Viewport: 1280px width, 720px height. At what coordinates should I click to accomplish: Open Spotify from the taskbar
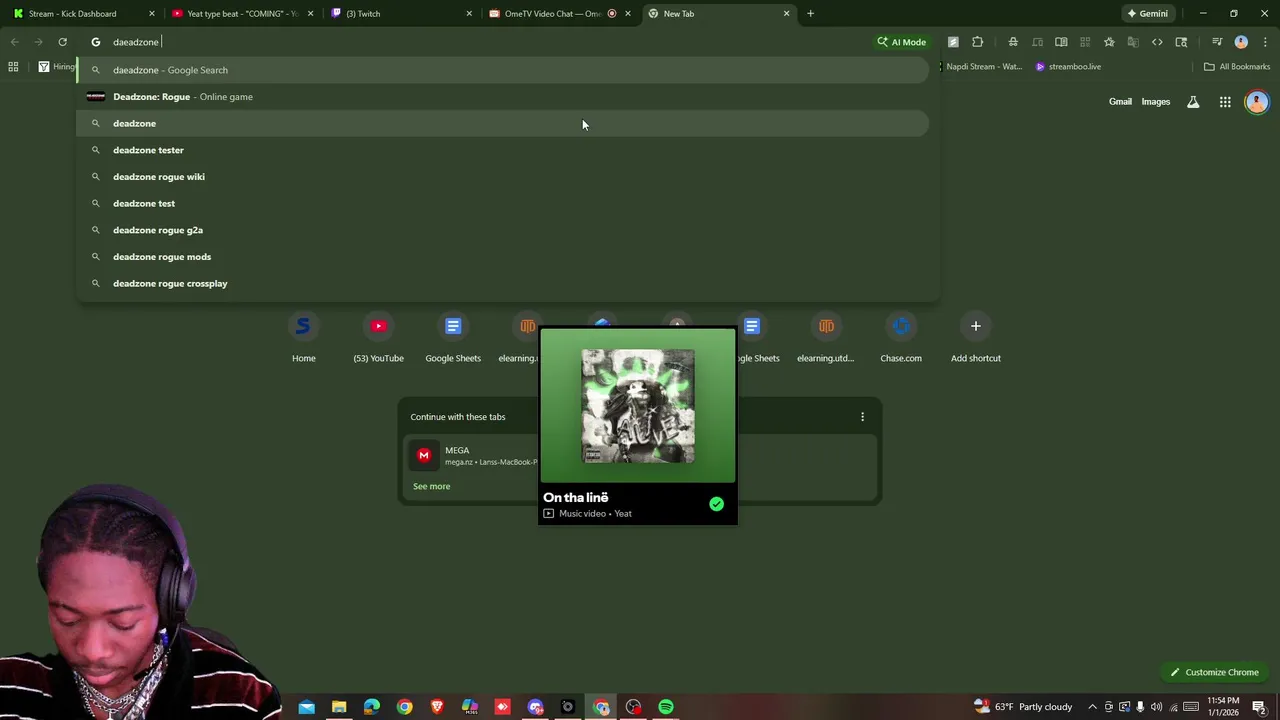tap(666, 707)
